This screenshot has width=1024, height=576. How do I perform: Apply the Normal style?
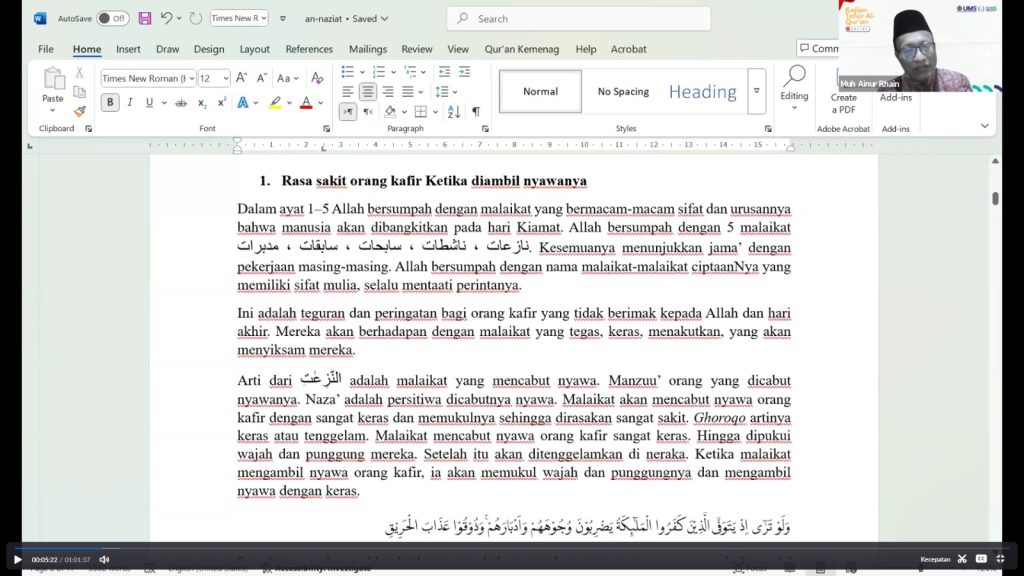tap(540, 91)
